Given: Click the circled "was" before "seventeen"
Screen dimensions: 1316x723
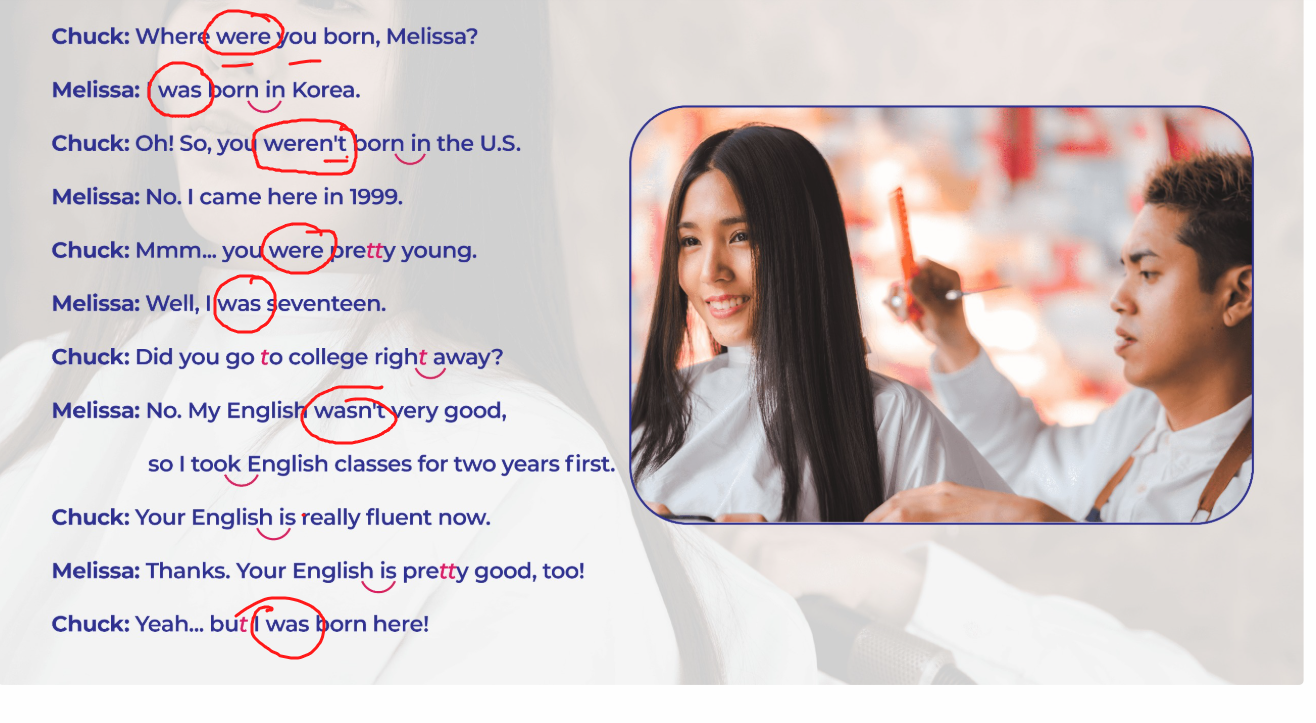Looking at the screenshot, I should pyautogui.click(x=239, y=304).
